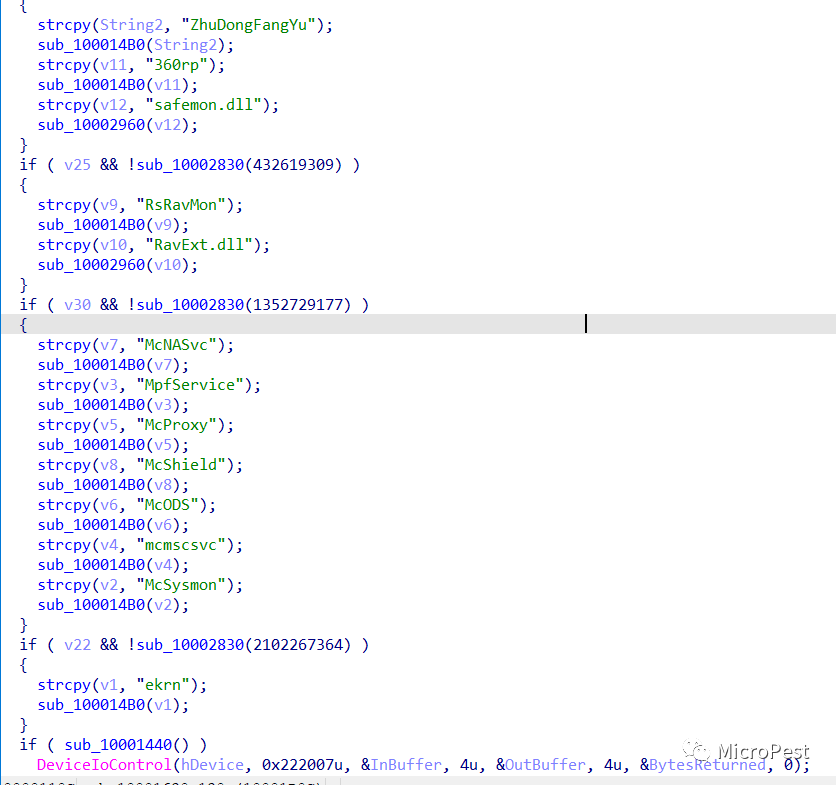The width and height of the screenshot is (836, 785).
Task: Click variable v25 in the if statement
Action: (x=77, y=165)
